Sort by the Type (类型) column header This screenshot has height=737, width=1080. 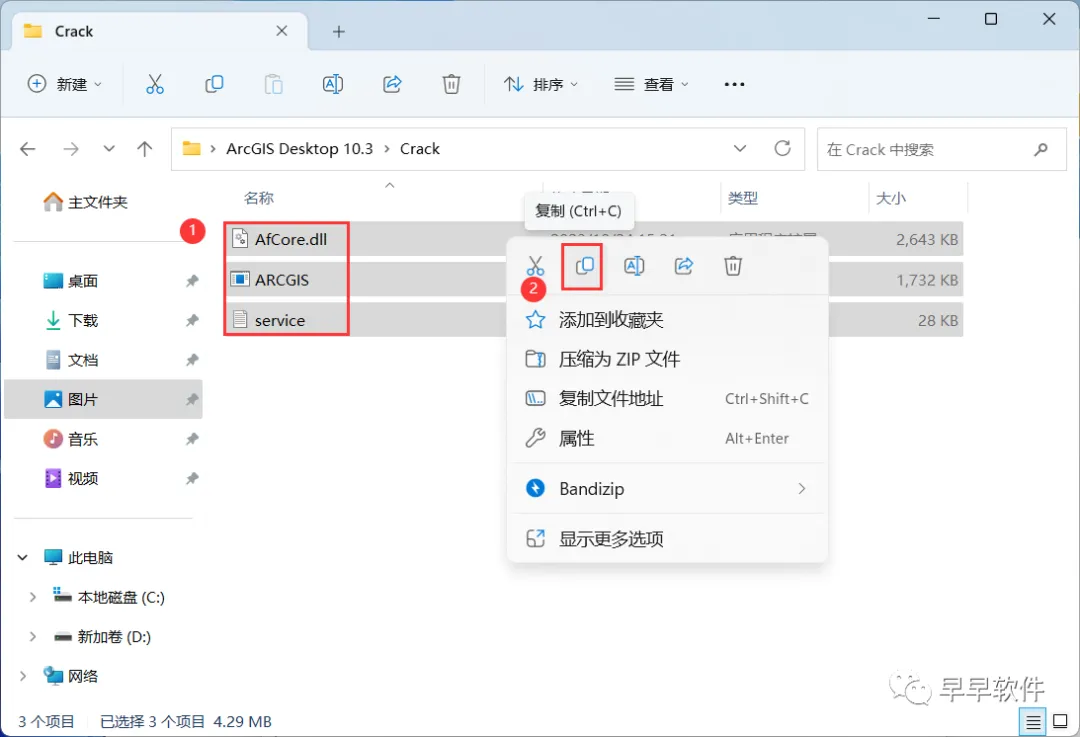pos(742,198)
